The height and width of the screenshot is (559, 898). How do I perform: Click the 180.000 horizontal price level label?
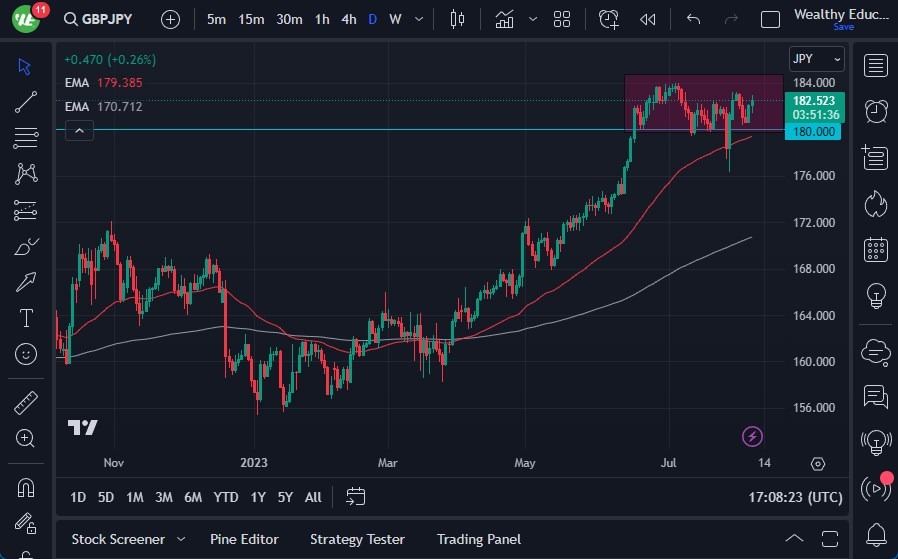tap(815, 131)
